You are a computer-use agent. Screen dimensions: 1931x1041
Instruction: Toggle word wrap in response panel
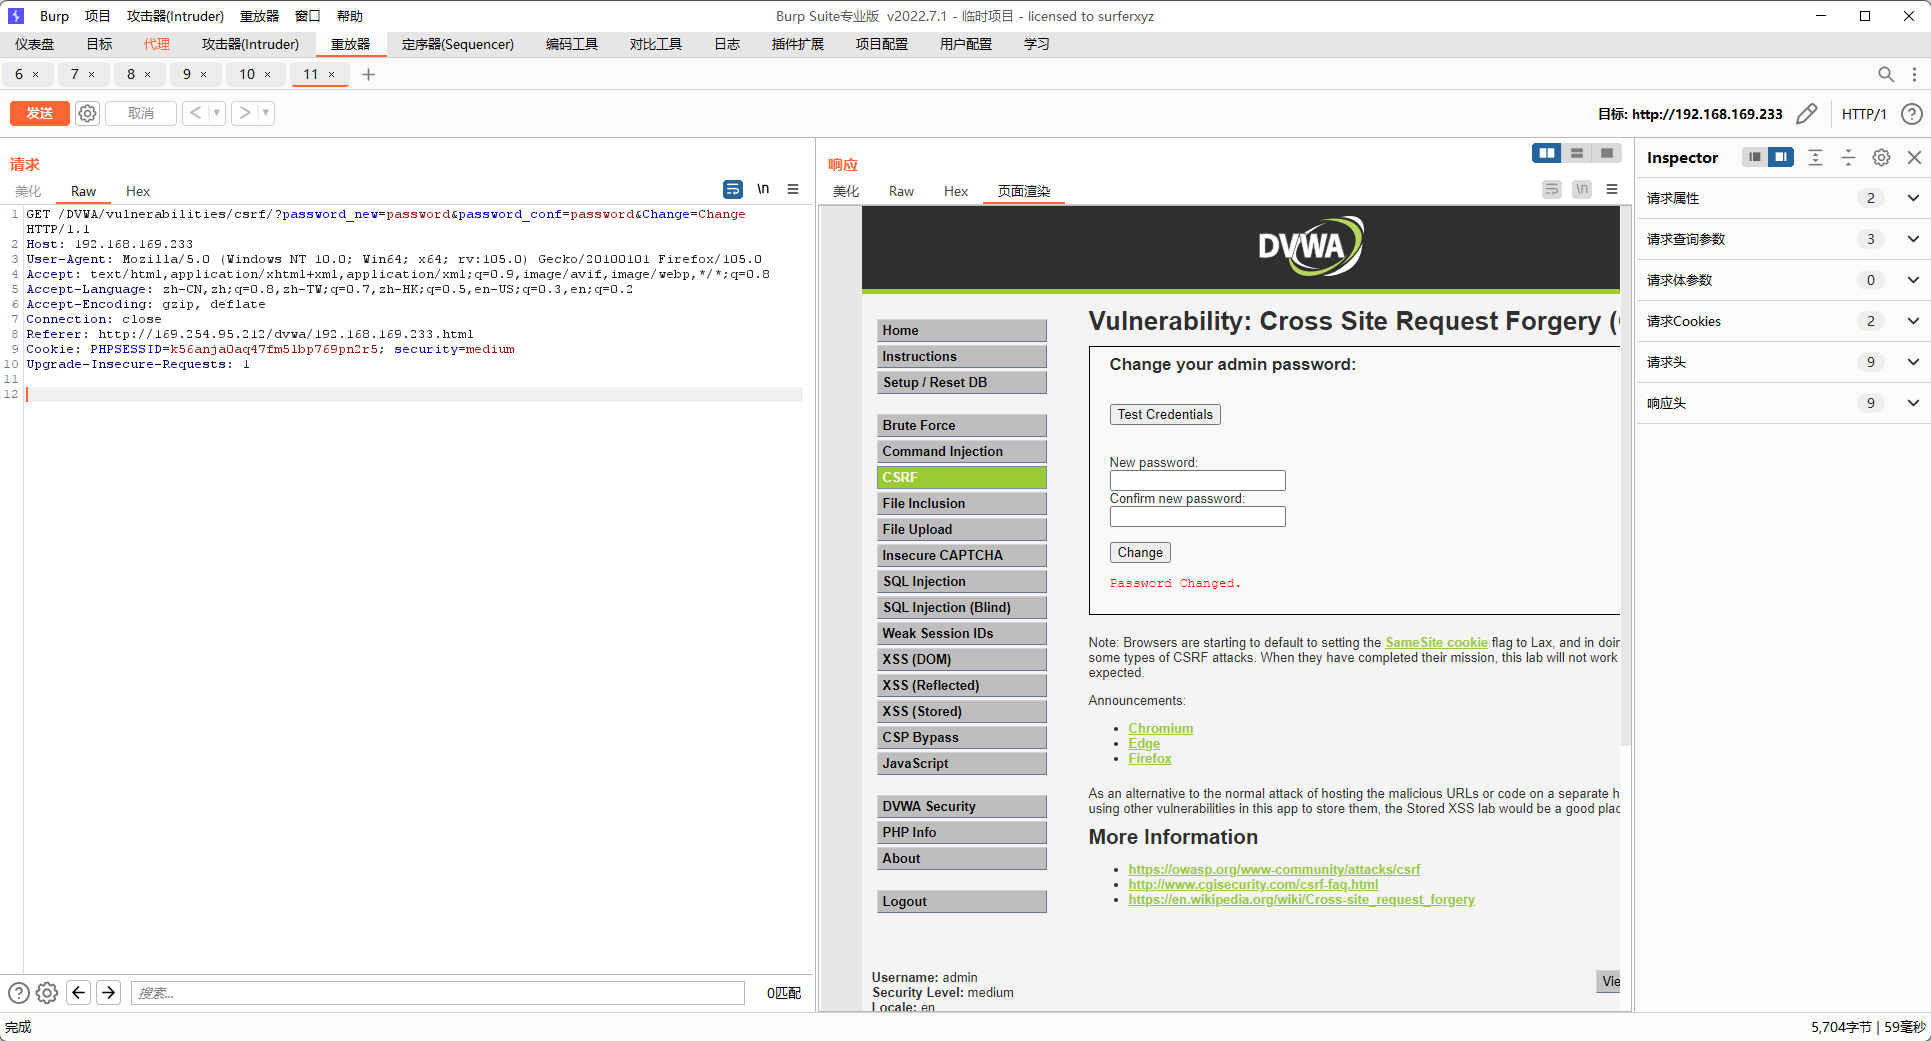1552,189
